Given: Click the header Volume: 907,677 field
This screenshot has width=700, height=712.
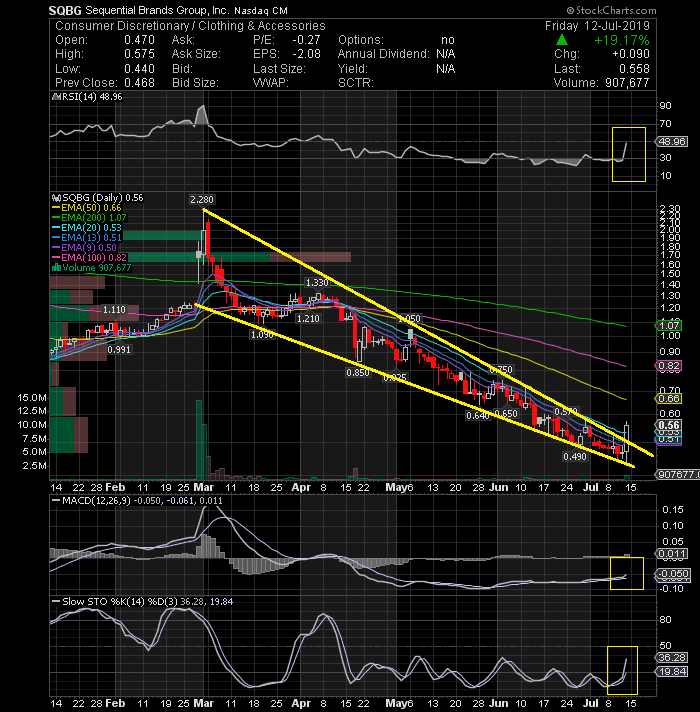Looking at the screenshot, I should [601, 83].
